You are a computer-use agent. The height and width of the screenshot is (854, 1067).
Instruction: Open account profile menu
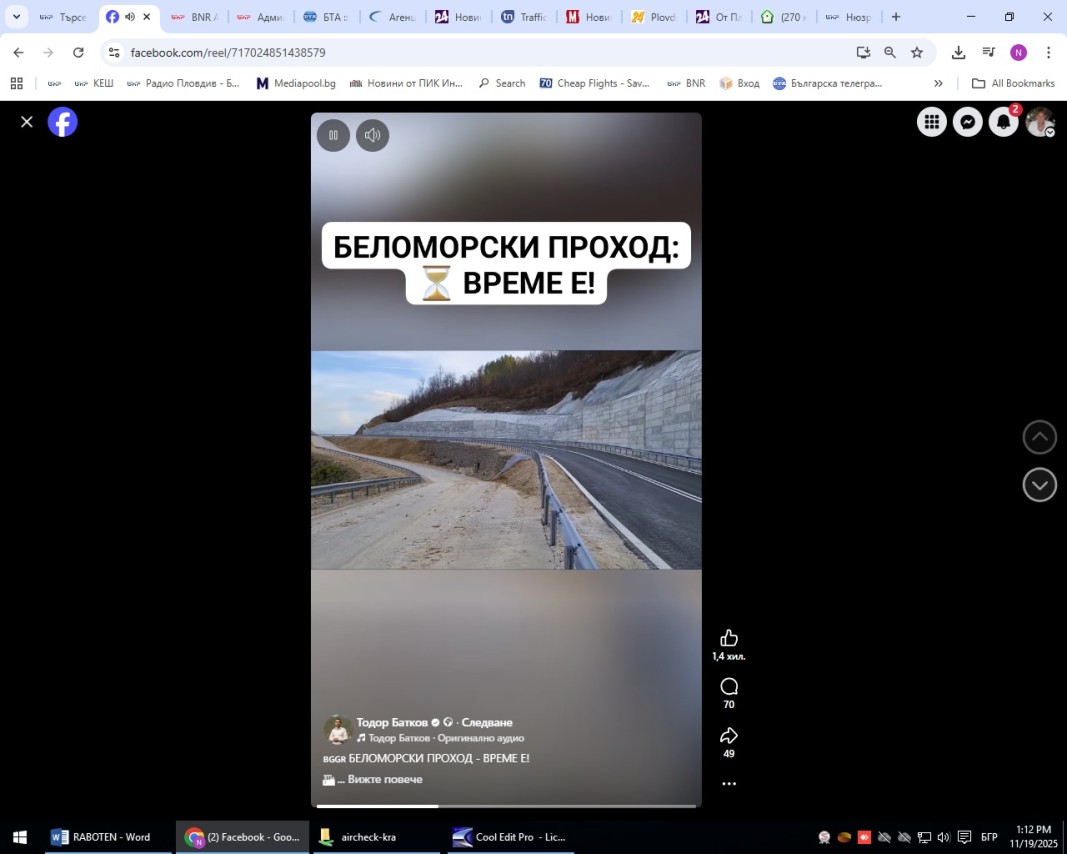tap(1040, 122)
